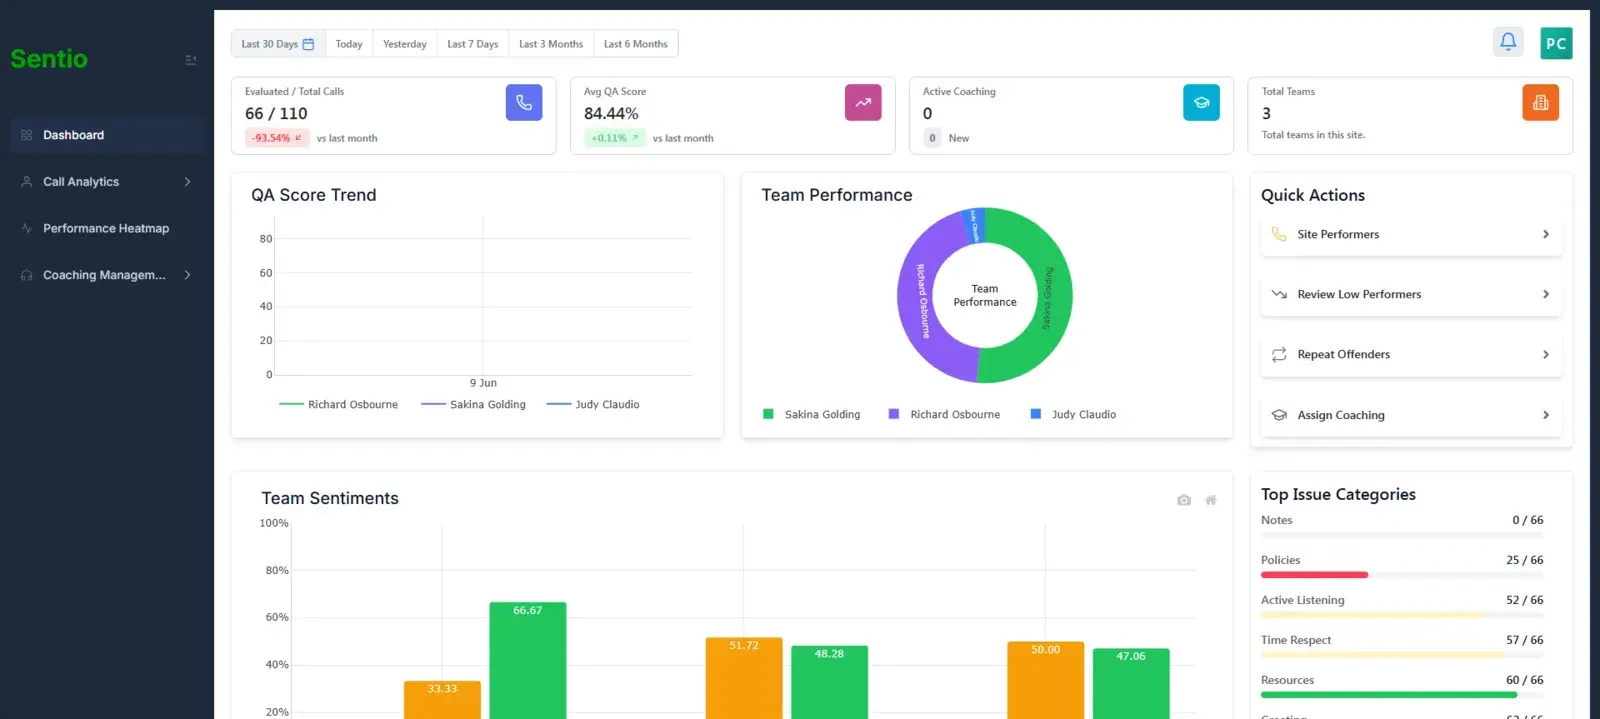Click the Dashboard grid icon in sidebar
Image resolution: width=1600 pixels, height=719 pixels.
(x=27, y=135)
